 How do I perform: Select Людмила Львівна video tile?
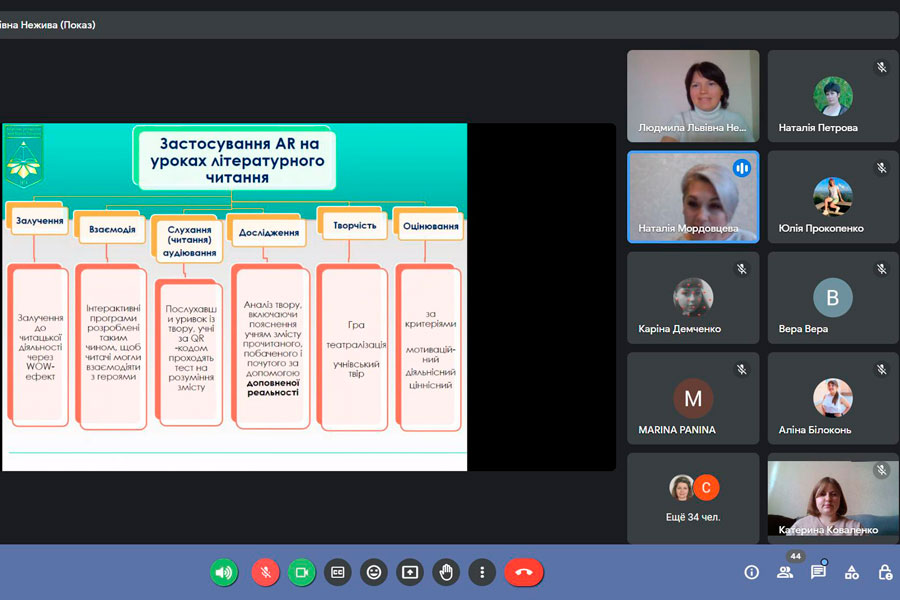tap(693, 96)
